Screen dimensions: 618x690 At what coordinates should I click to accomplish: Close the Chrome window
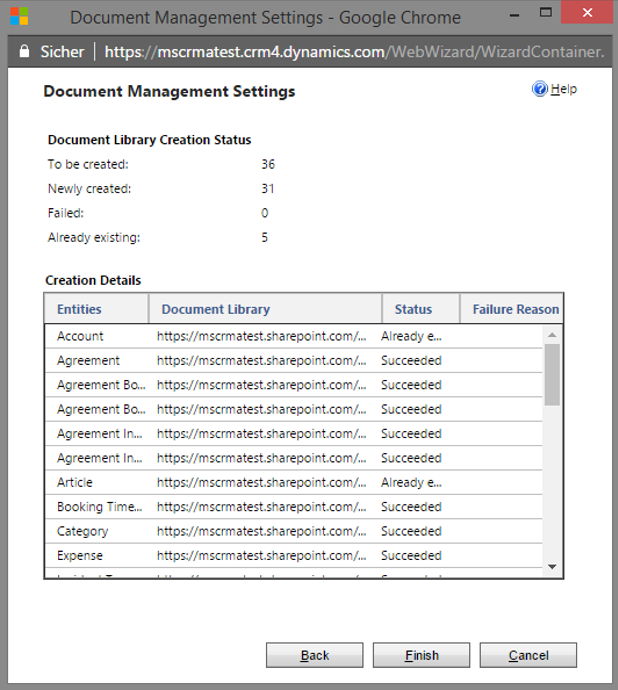click(x=587, y=12)
